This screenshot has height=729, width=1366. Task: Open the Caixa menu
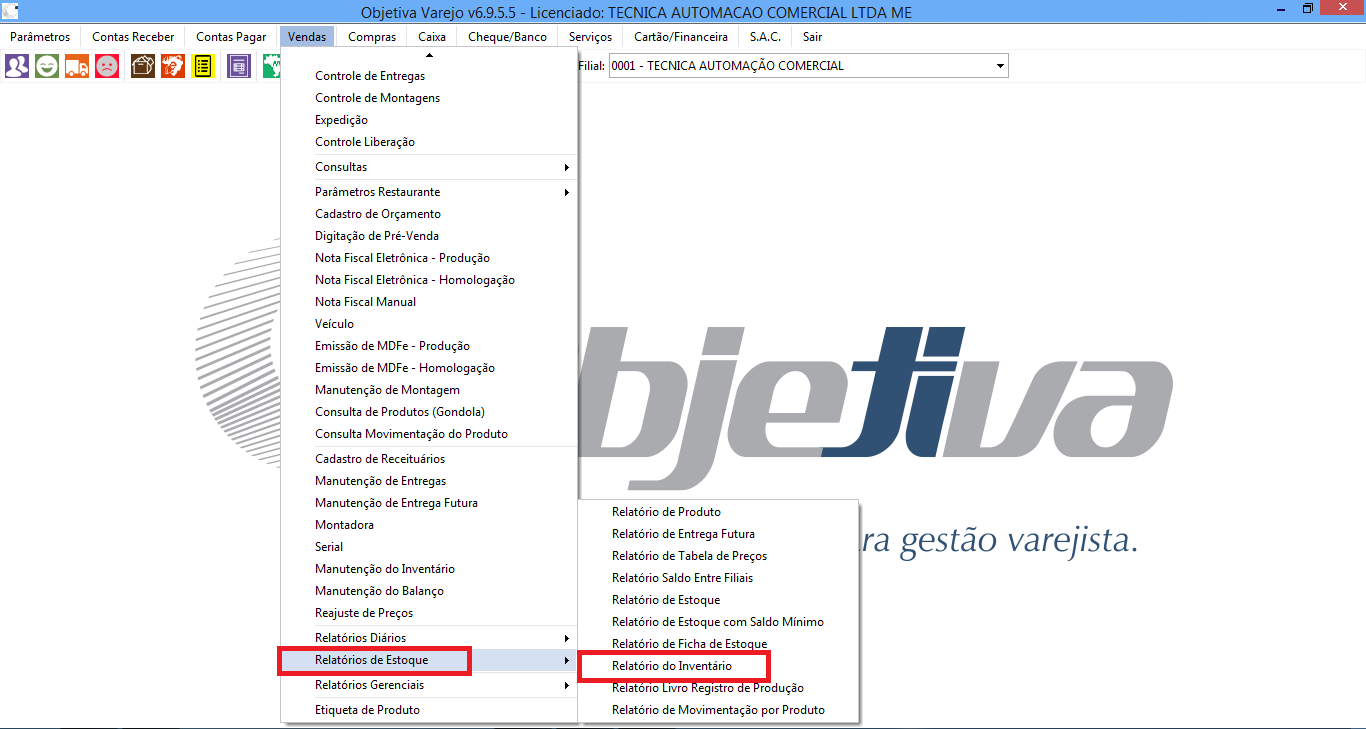click(x=432, y=37)
